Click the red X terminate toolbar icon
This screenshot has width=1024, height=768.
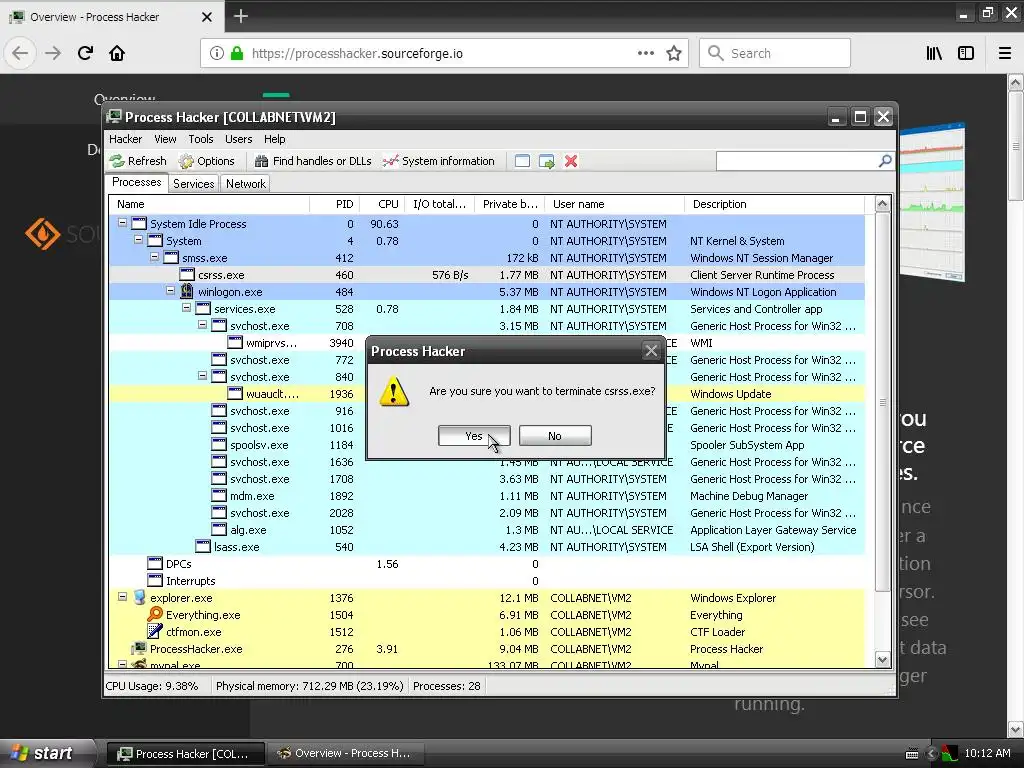pos(571,161)
